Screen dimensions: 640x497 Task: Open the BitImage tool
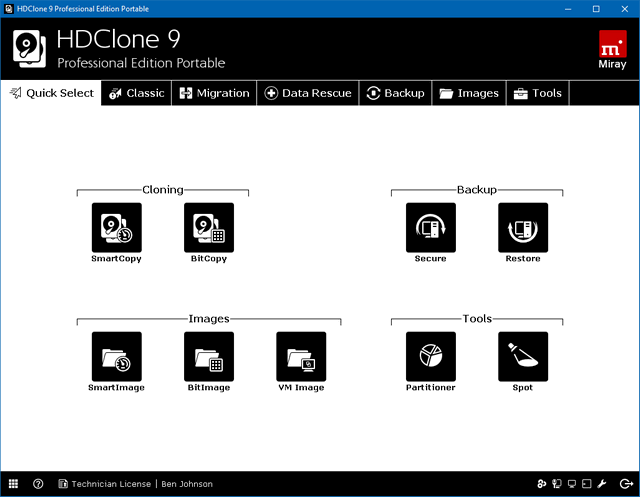[209, 357]
